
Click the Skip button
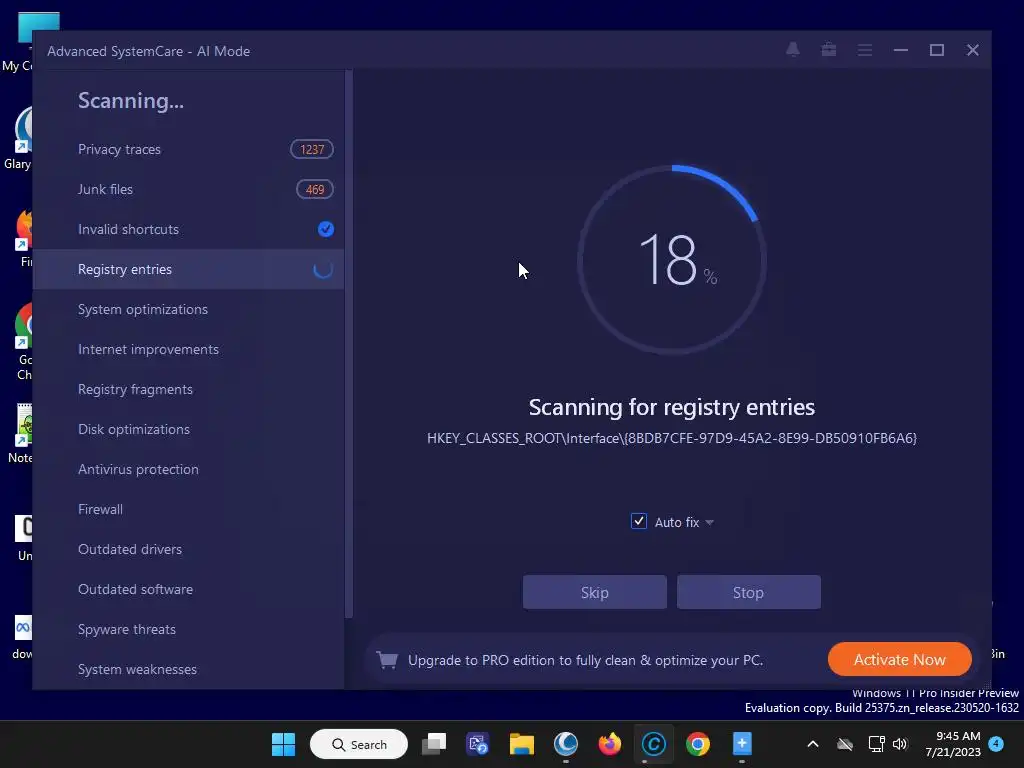point(594,592)
